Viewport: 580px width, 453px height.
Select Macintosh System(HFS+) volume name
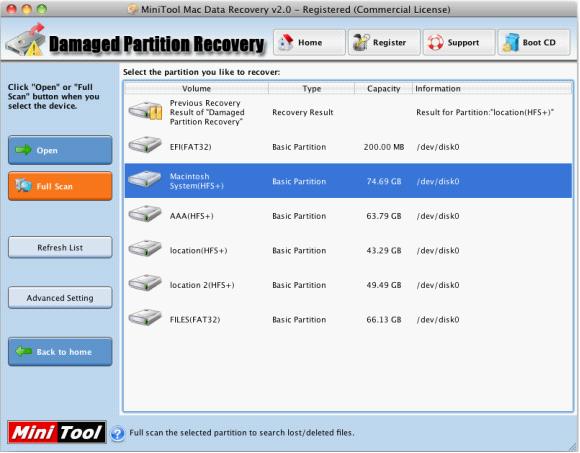(x=197, y=181)
